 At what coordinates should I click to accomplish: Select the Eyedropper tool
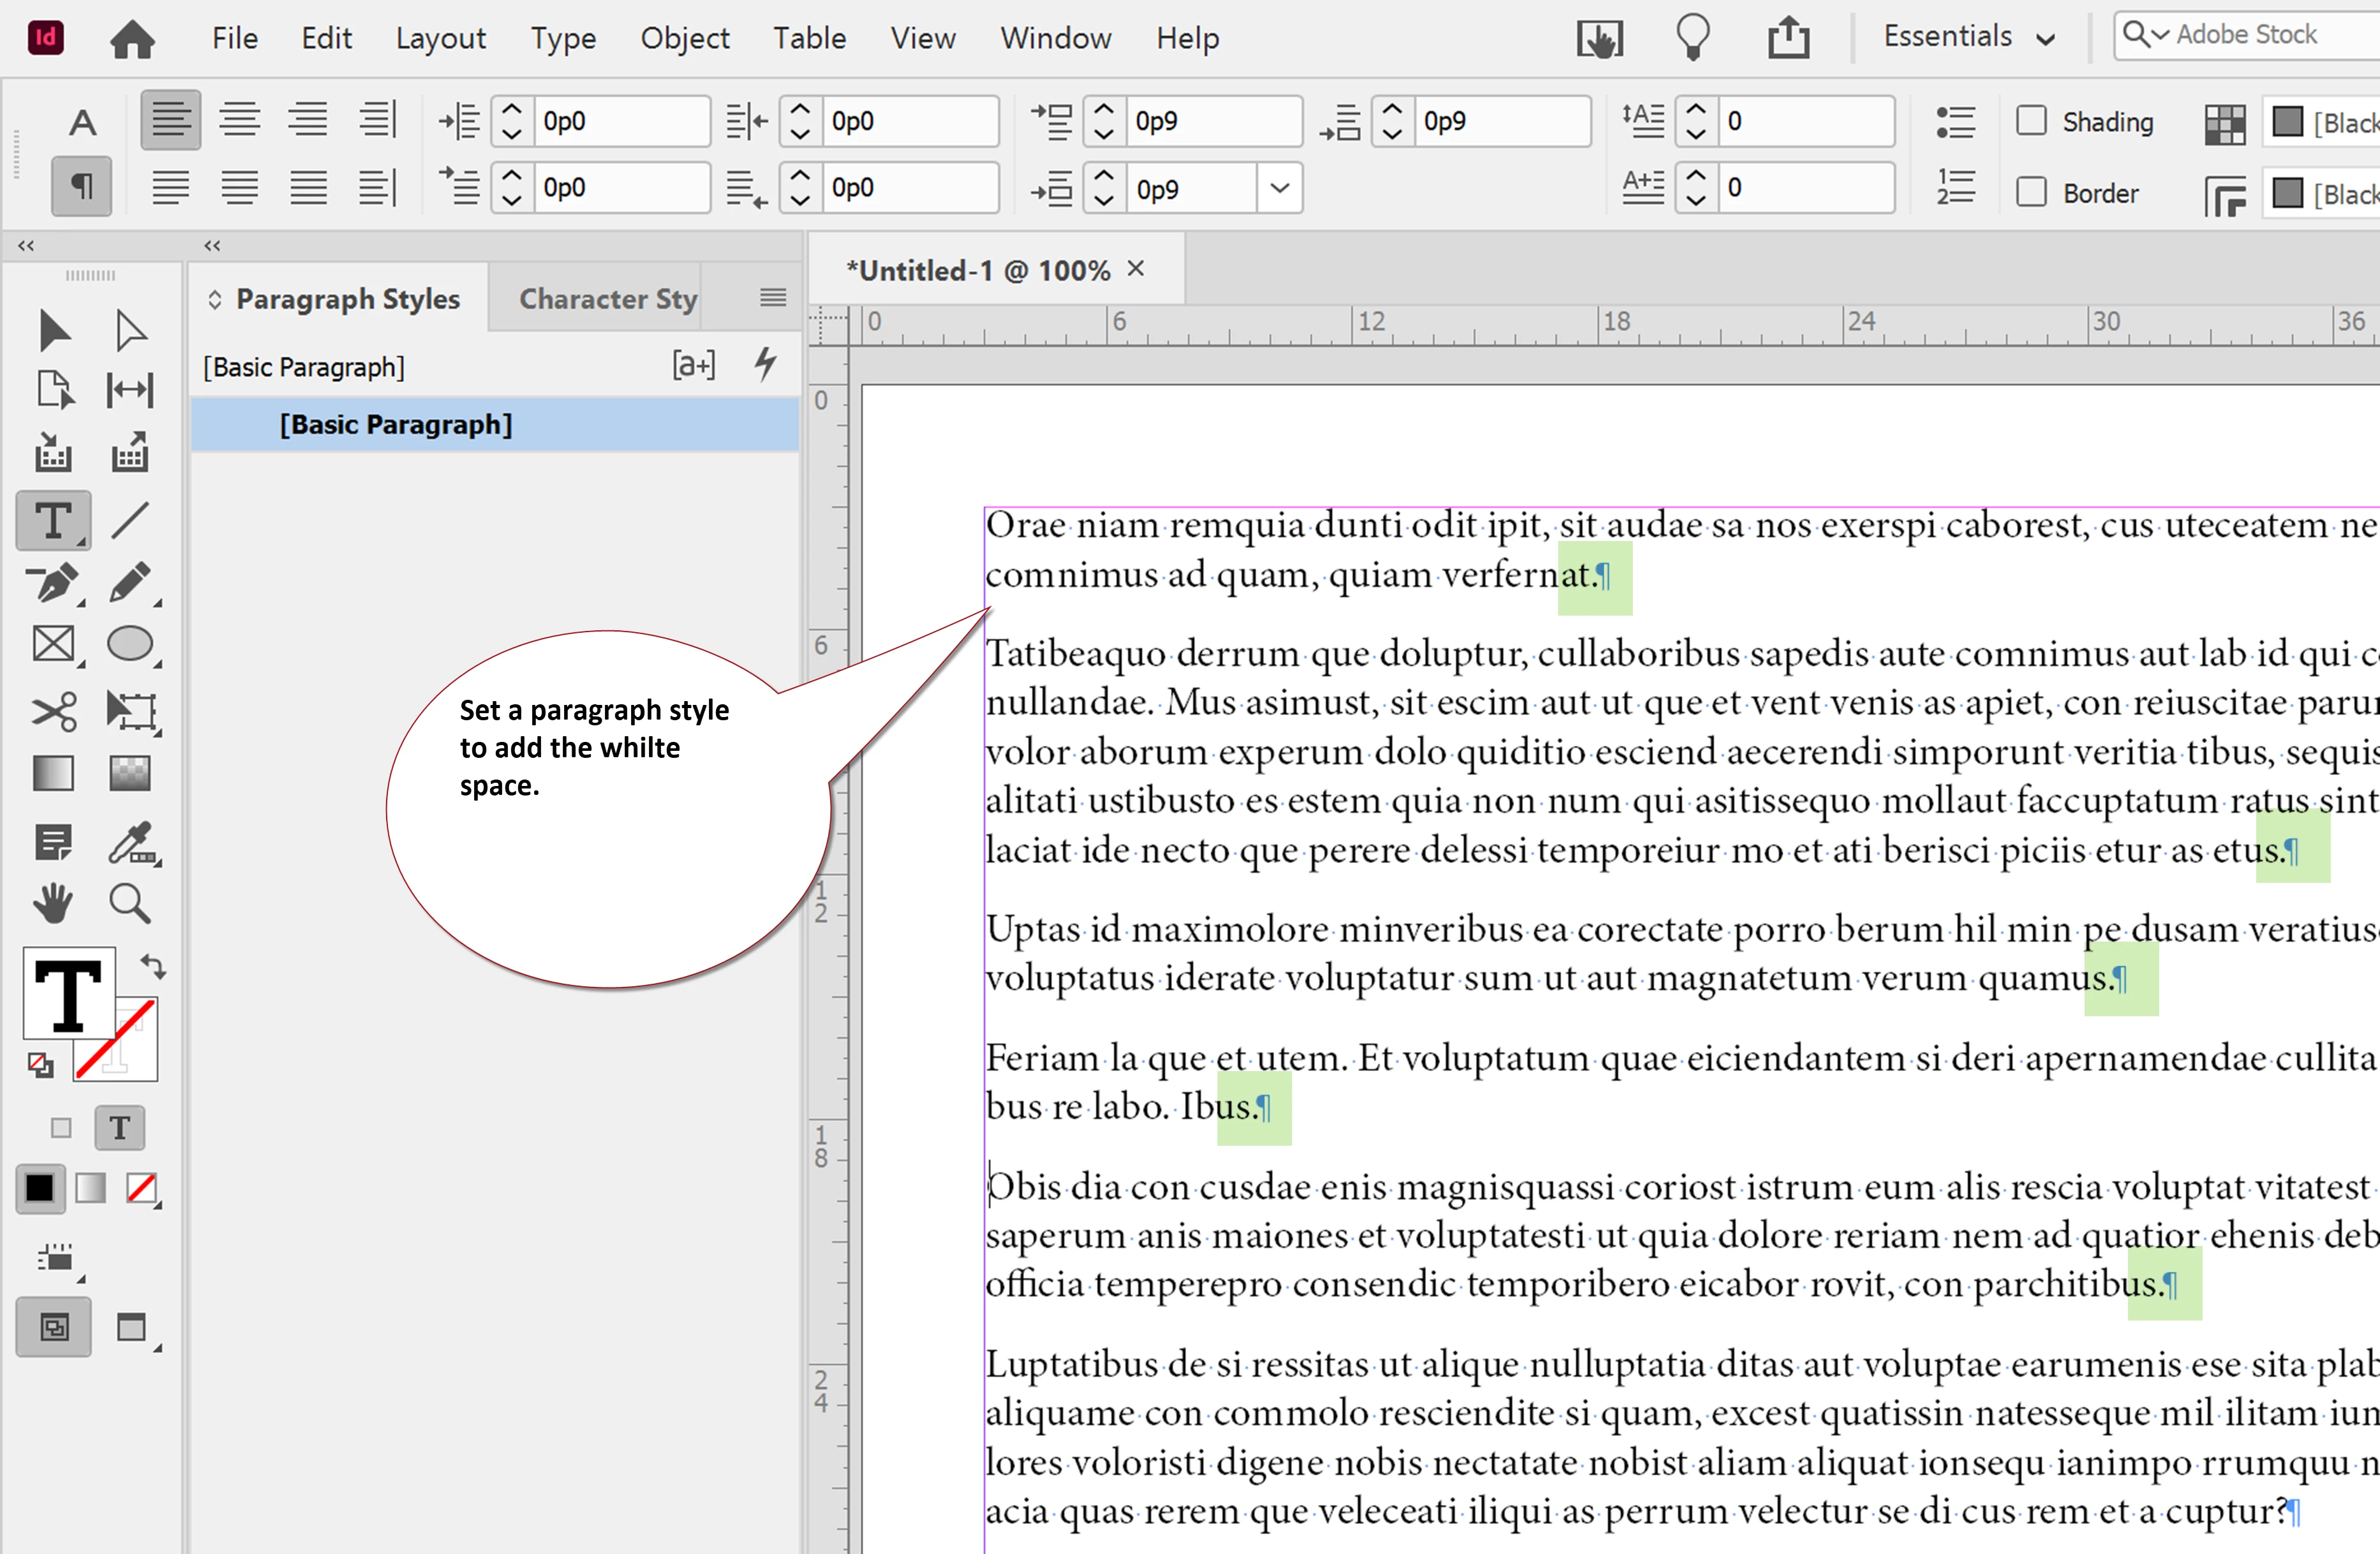[129, 843]
